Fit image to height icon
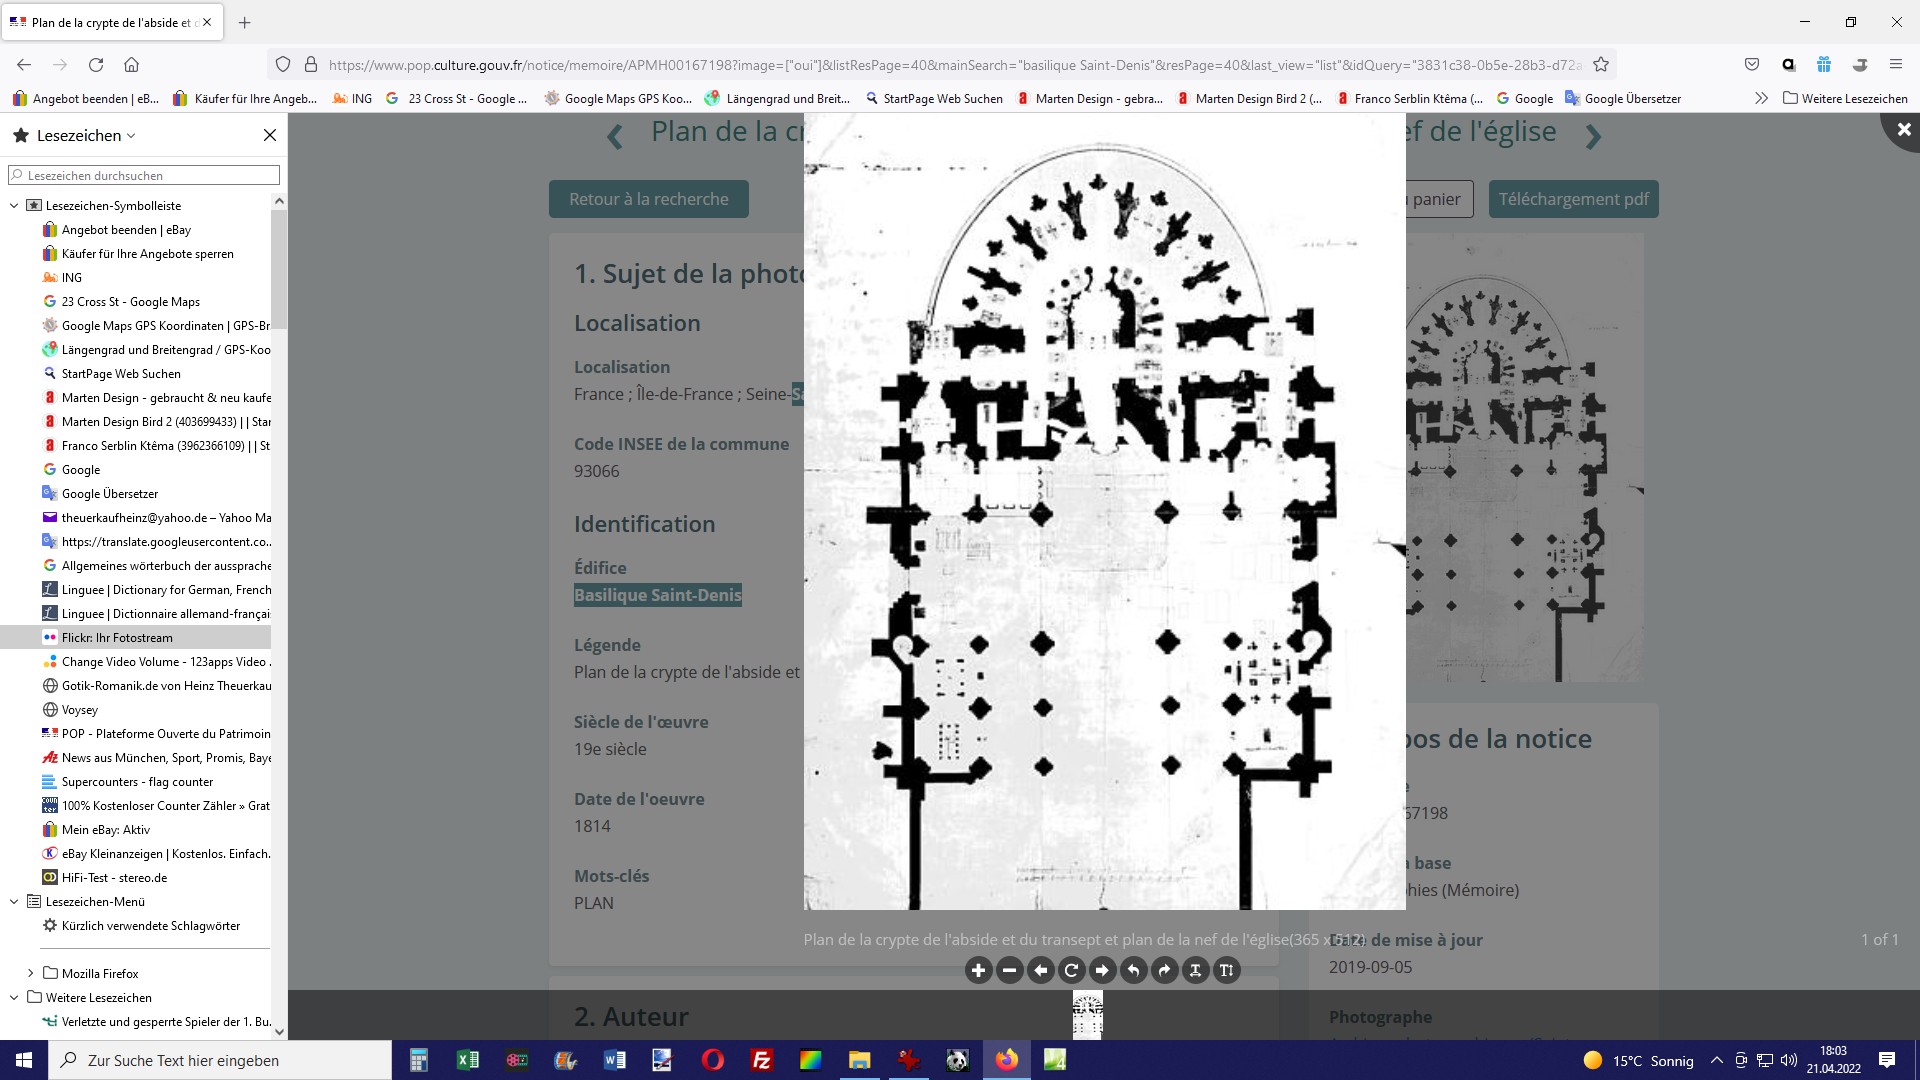 [x=1226, y=970]
